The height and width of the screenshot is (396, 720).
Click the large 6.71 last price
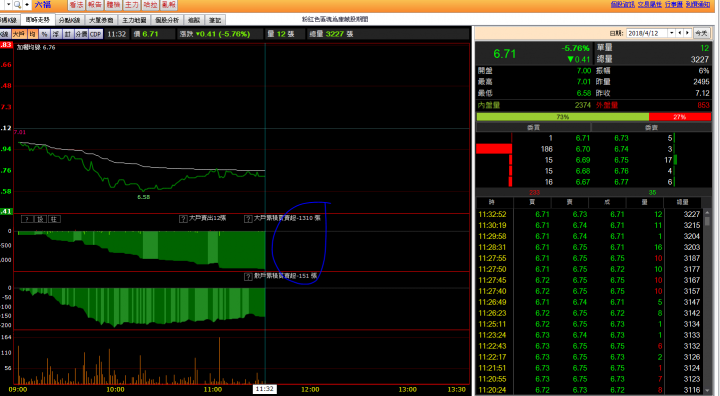click(505, 54)
